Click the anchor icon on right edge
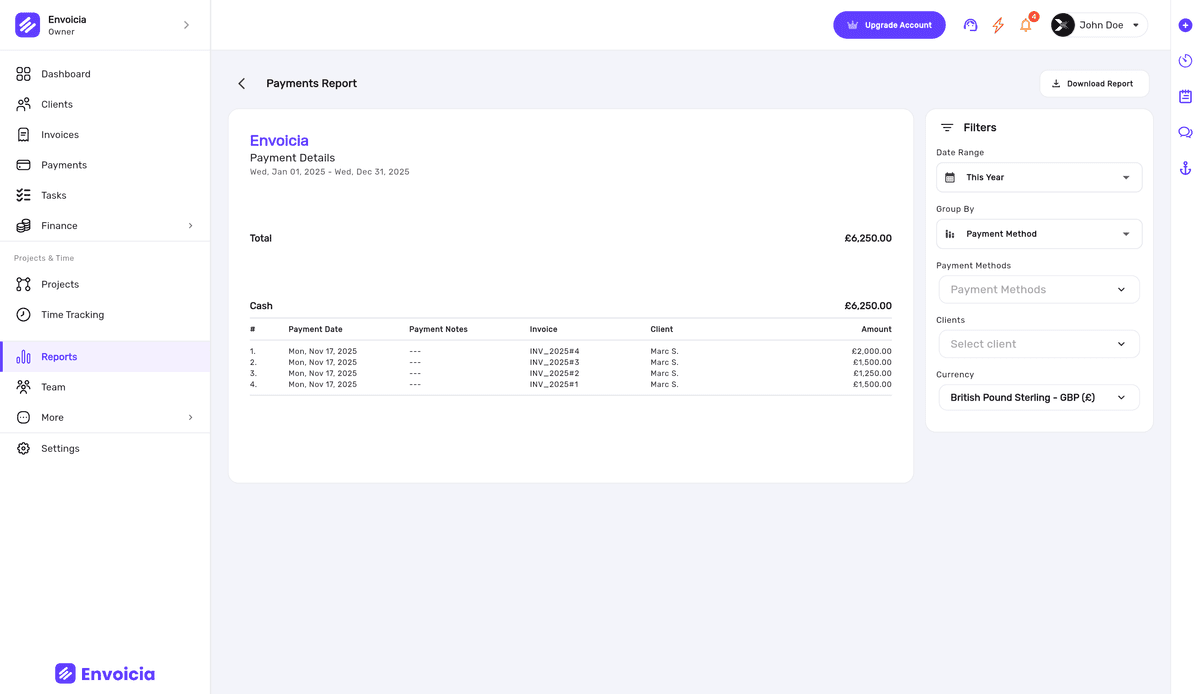Viewport: 1200px width, 694px height. tap(1185, 168)
